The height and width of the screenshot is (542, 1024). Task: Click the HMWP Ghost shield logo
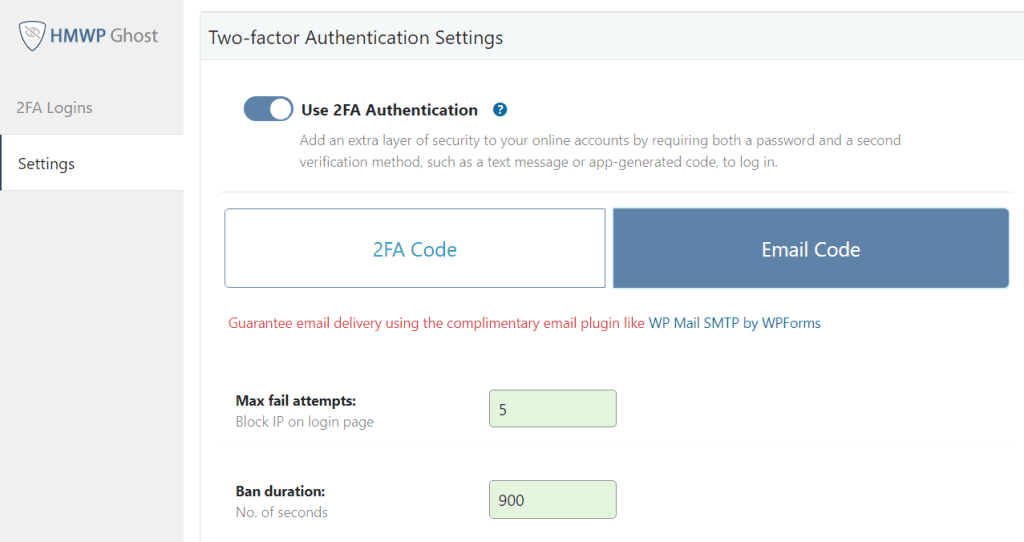(32, 36)
